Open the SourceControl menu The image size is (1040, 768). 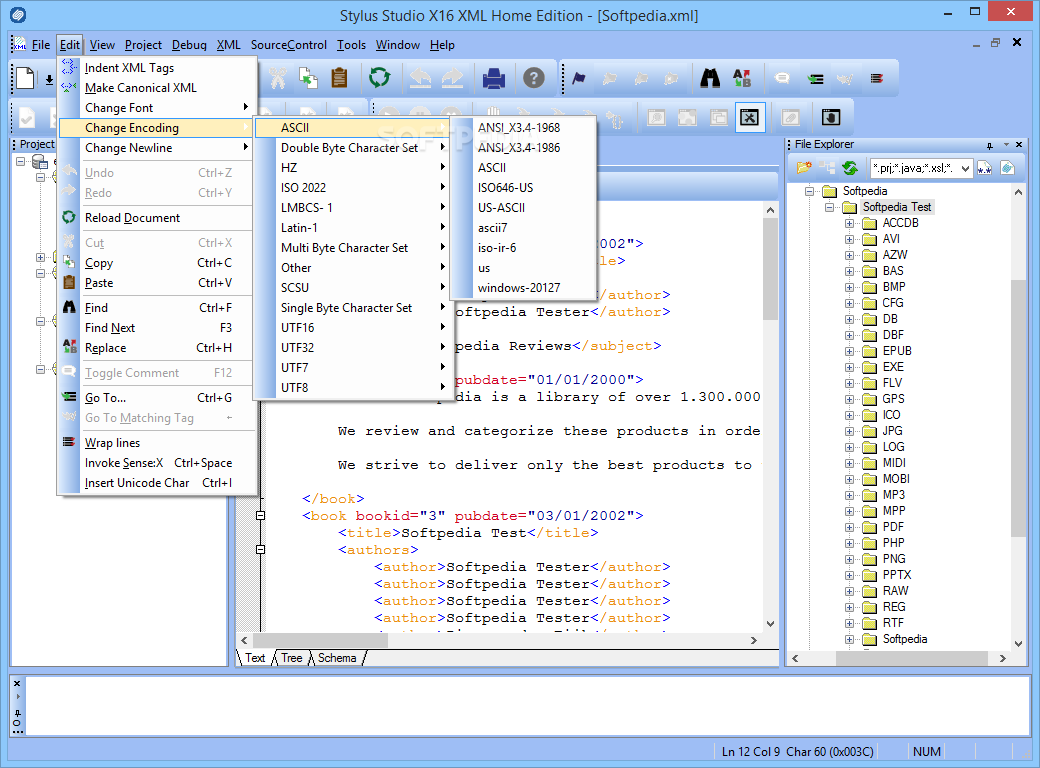pos(289,45)
